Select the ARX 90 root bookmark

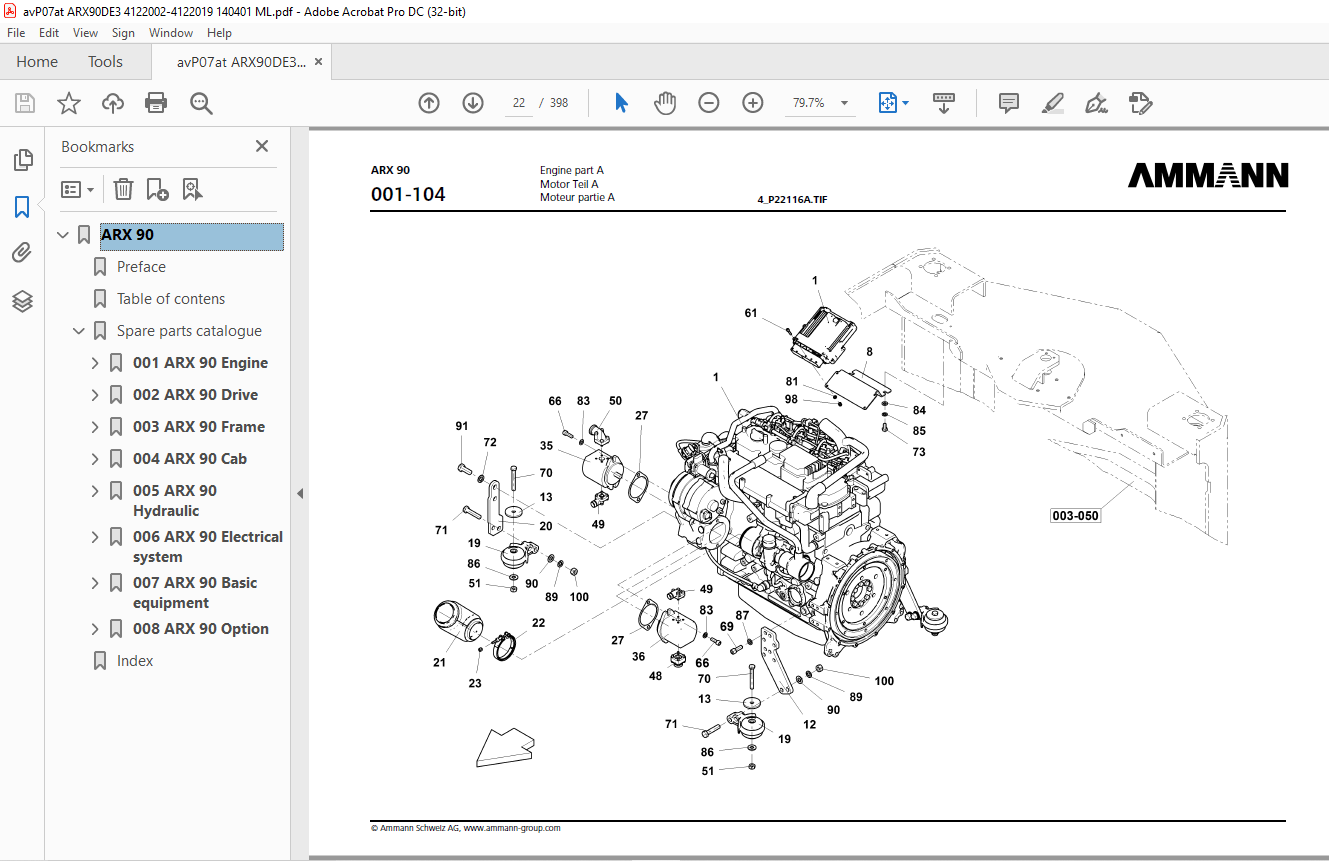click(x=192, y=236)
